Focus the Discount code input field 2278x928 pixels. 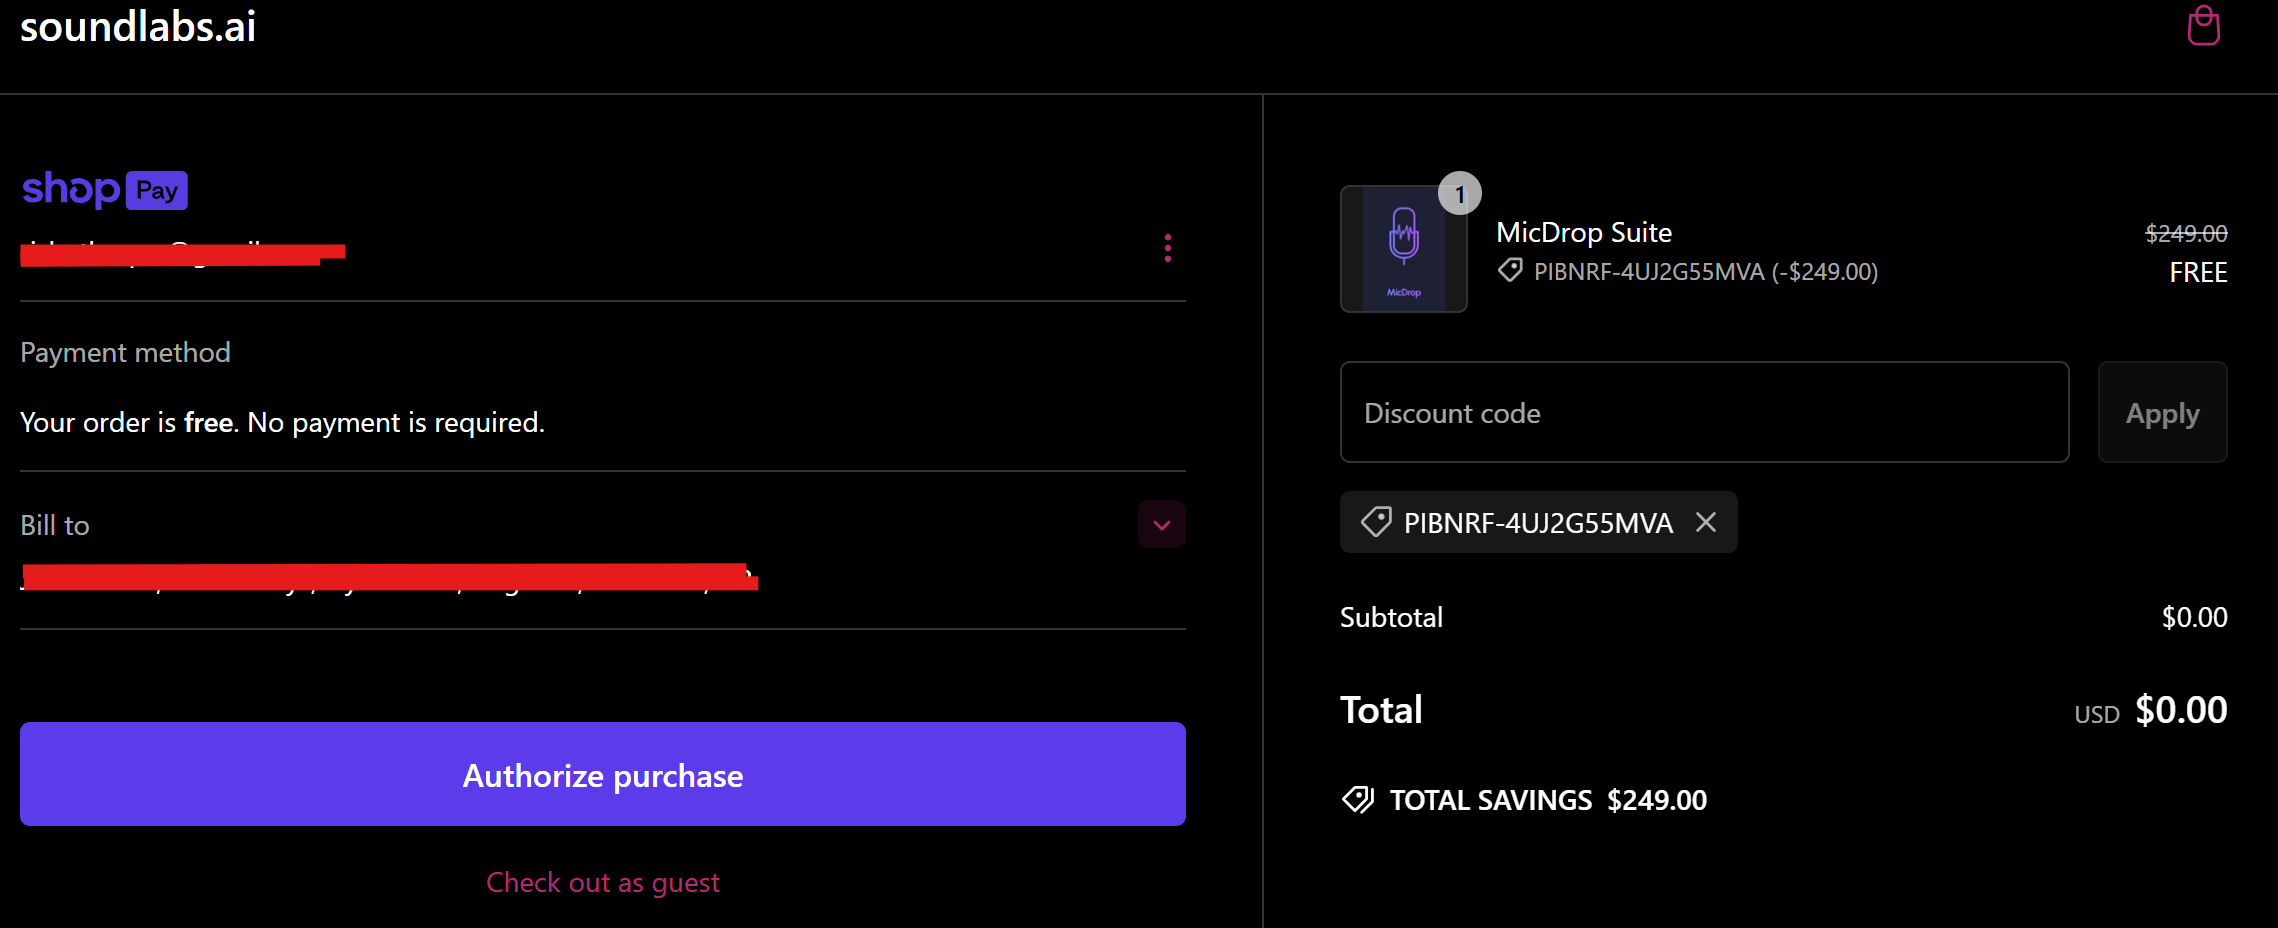point(1704,413)
